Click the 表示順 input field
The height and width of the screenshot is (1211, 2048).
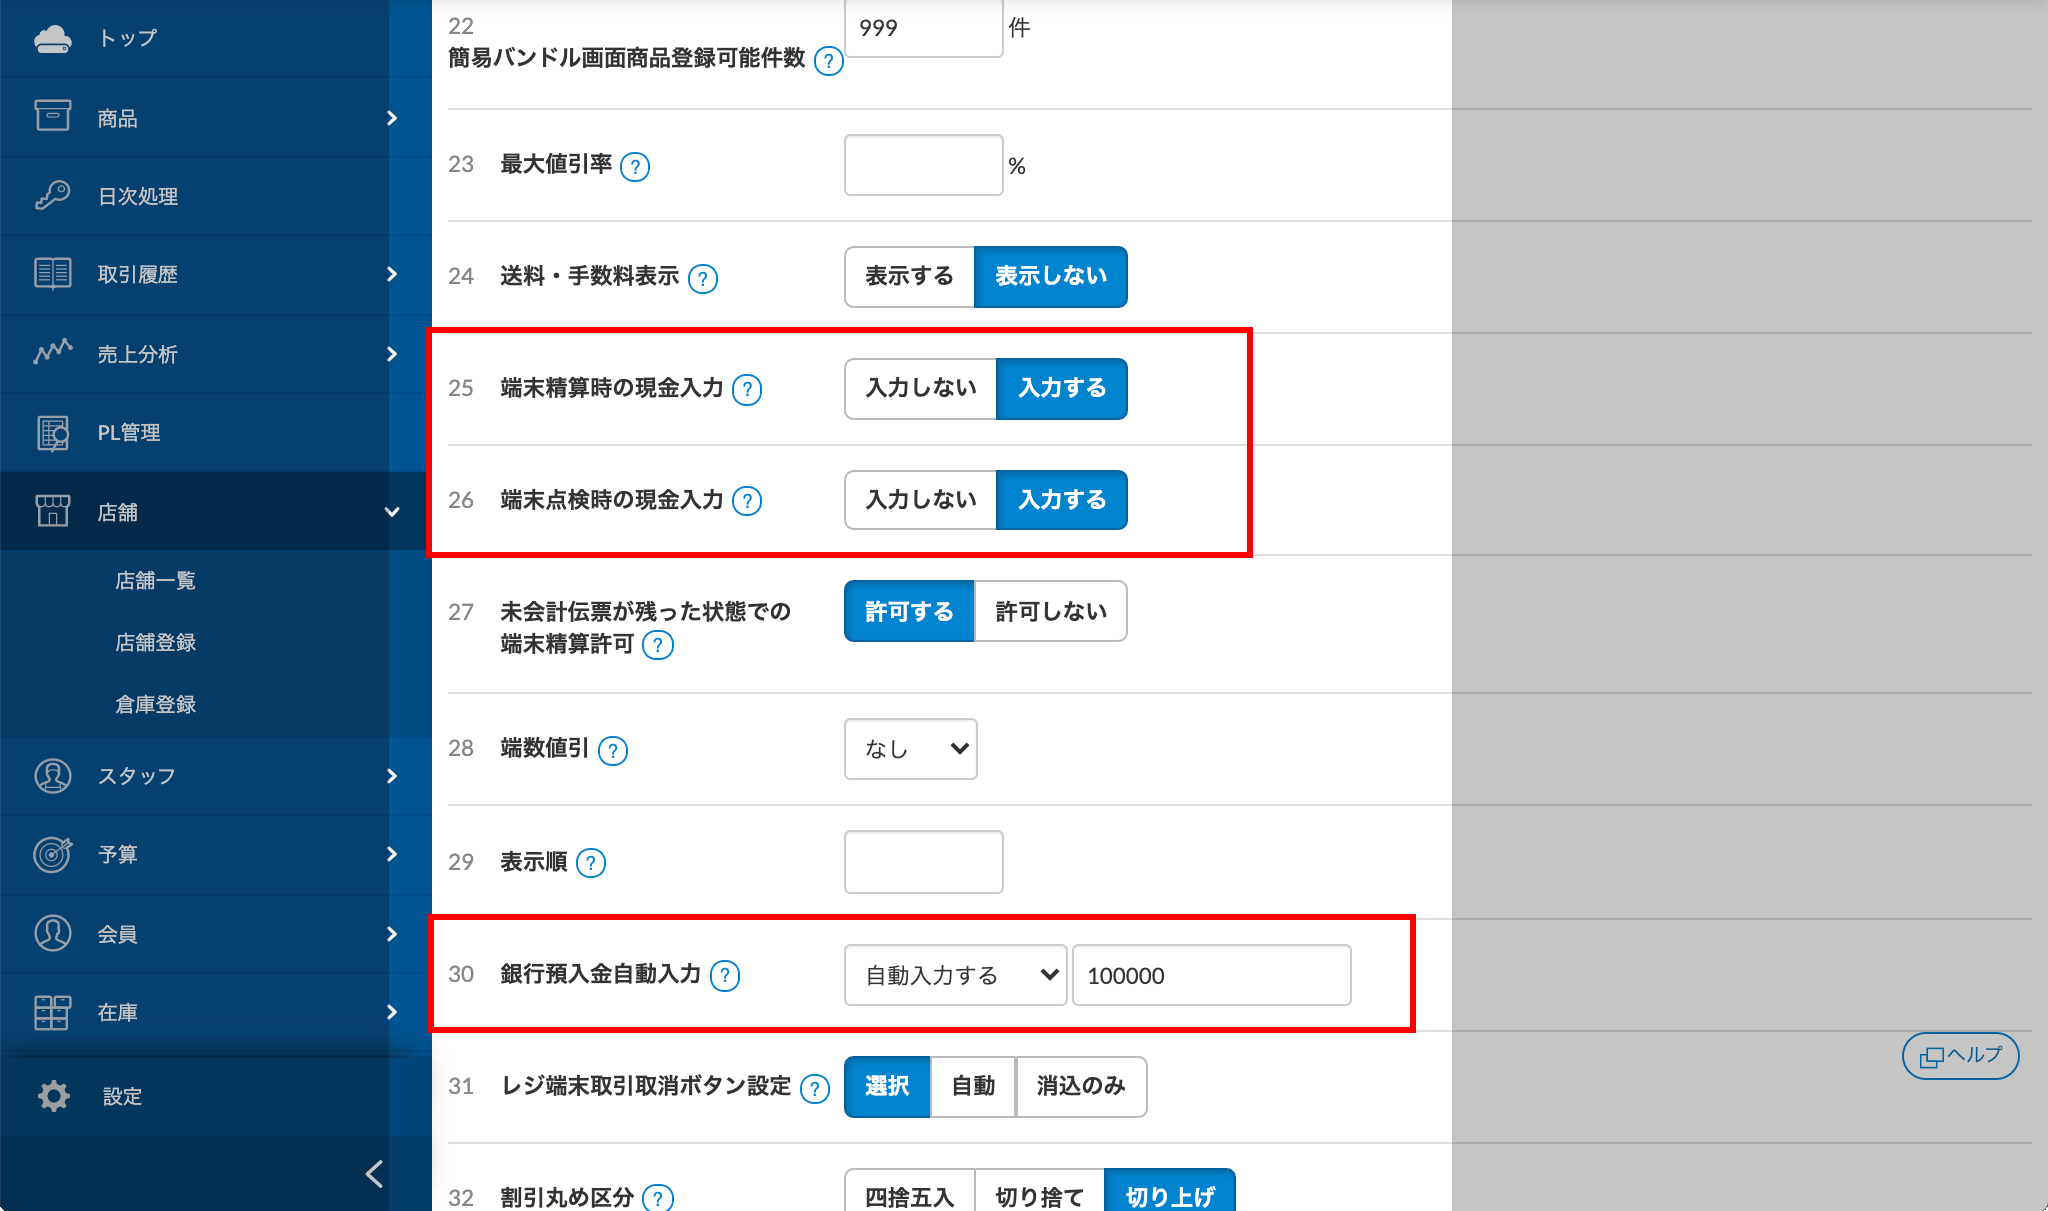[x=923, y=862]
